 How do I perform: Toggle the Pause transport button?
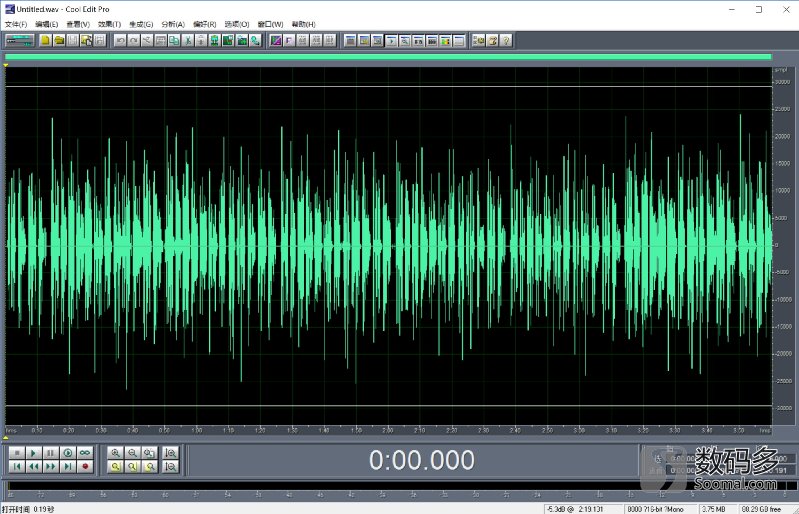point(50,453)
